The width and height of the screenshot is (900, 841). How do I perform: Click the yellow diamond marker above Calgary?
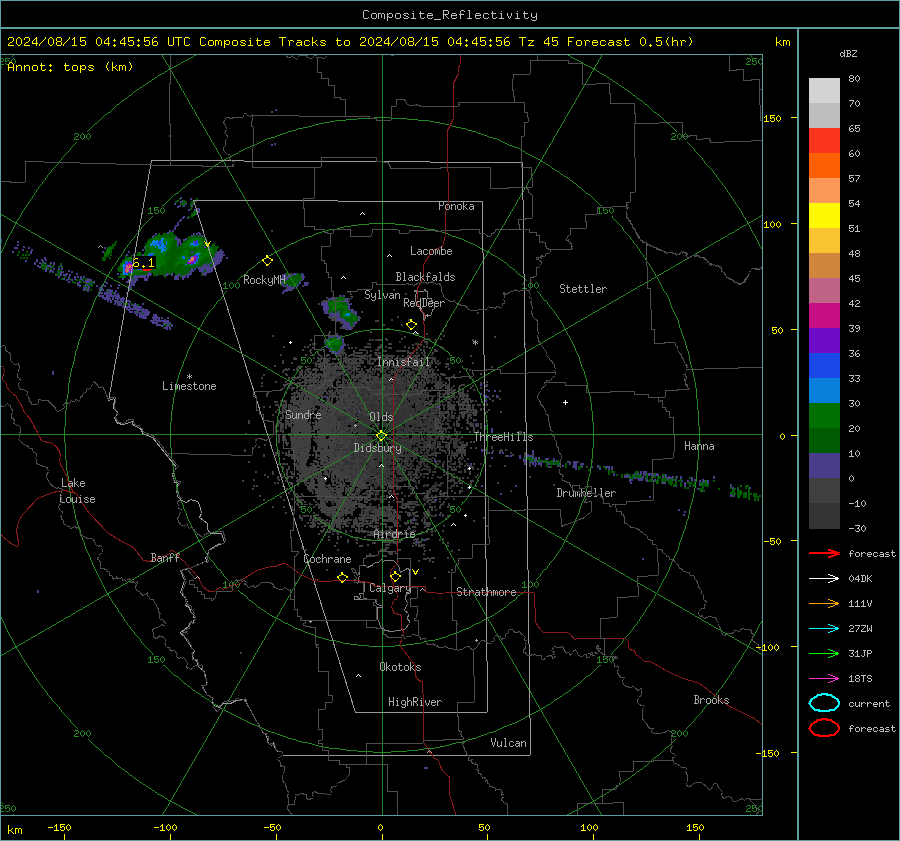coord(395,576)
